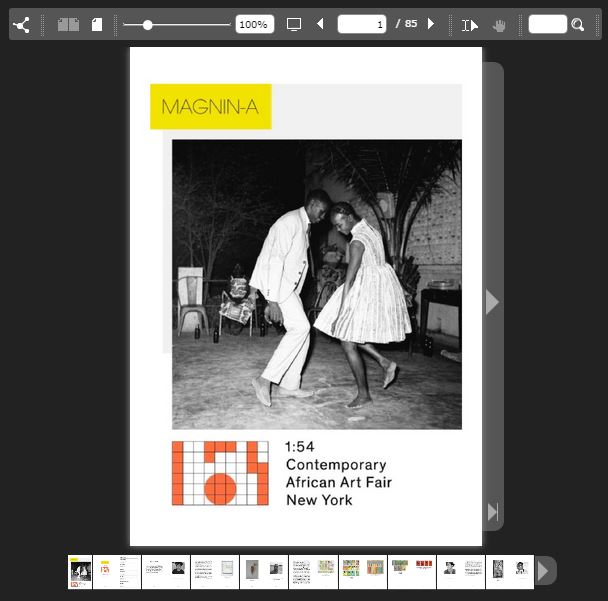Jump to last page with the skip arrow
The image size is (608, 601).
493,512
